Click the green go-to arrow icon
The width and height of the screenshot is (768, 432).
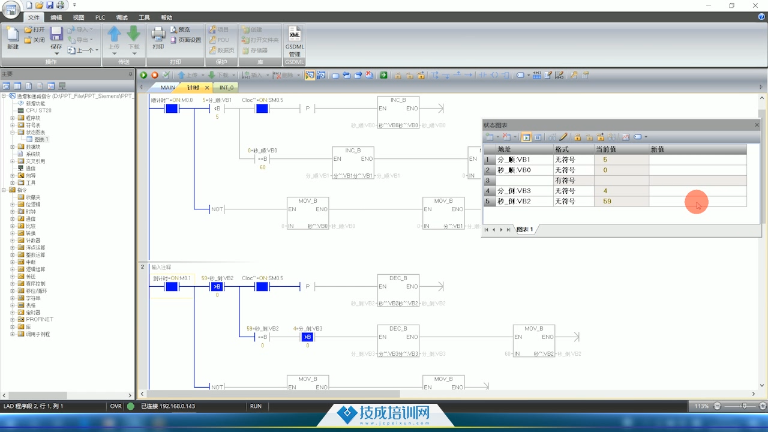coord(384,75)
